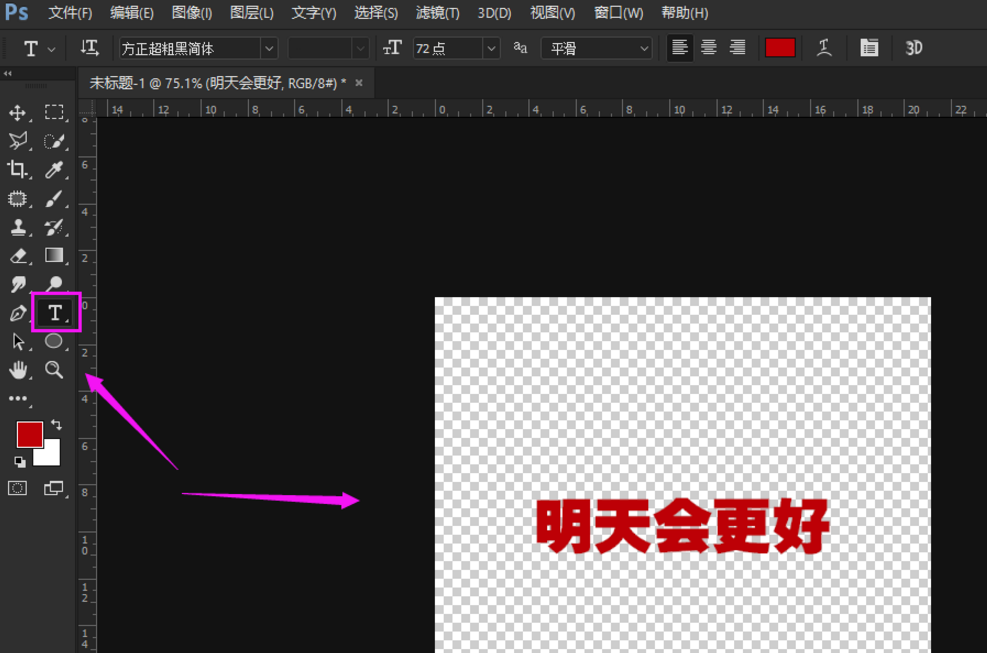987x653 pixels.
Task: Open the 滤镜 menu
Action: click(434, 13)
